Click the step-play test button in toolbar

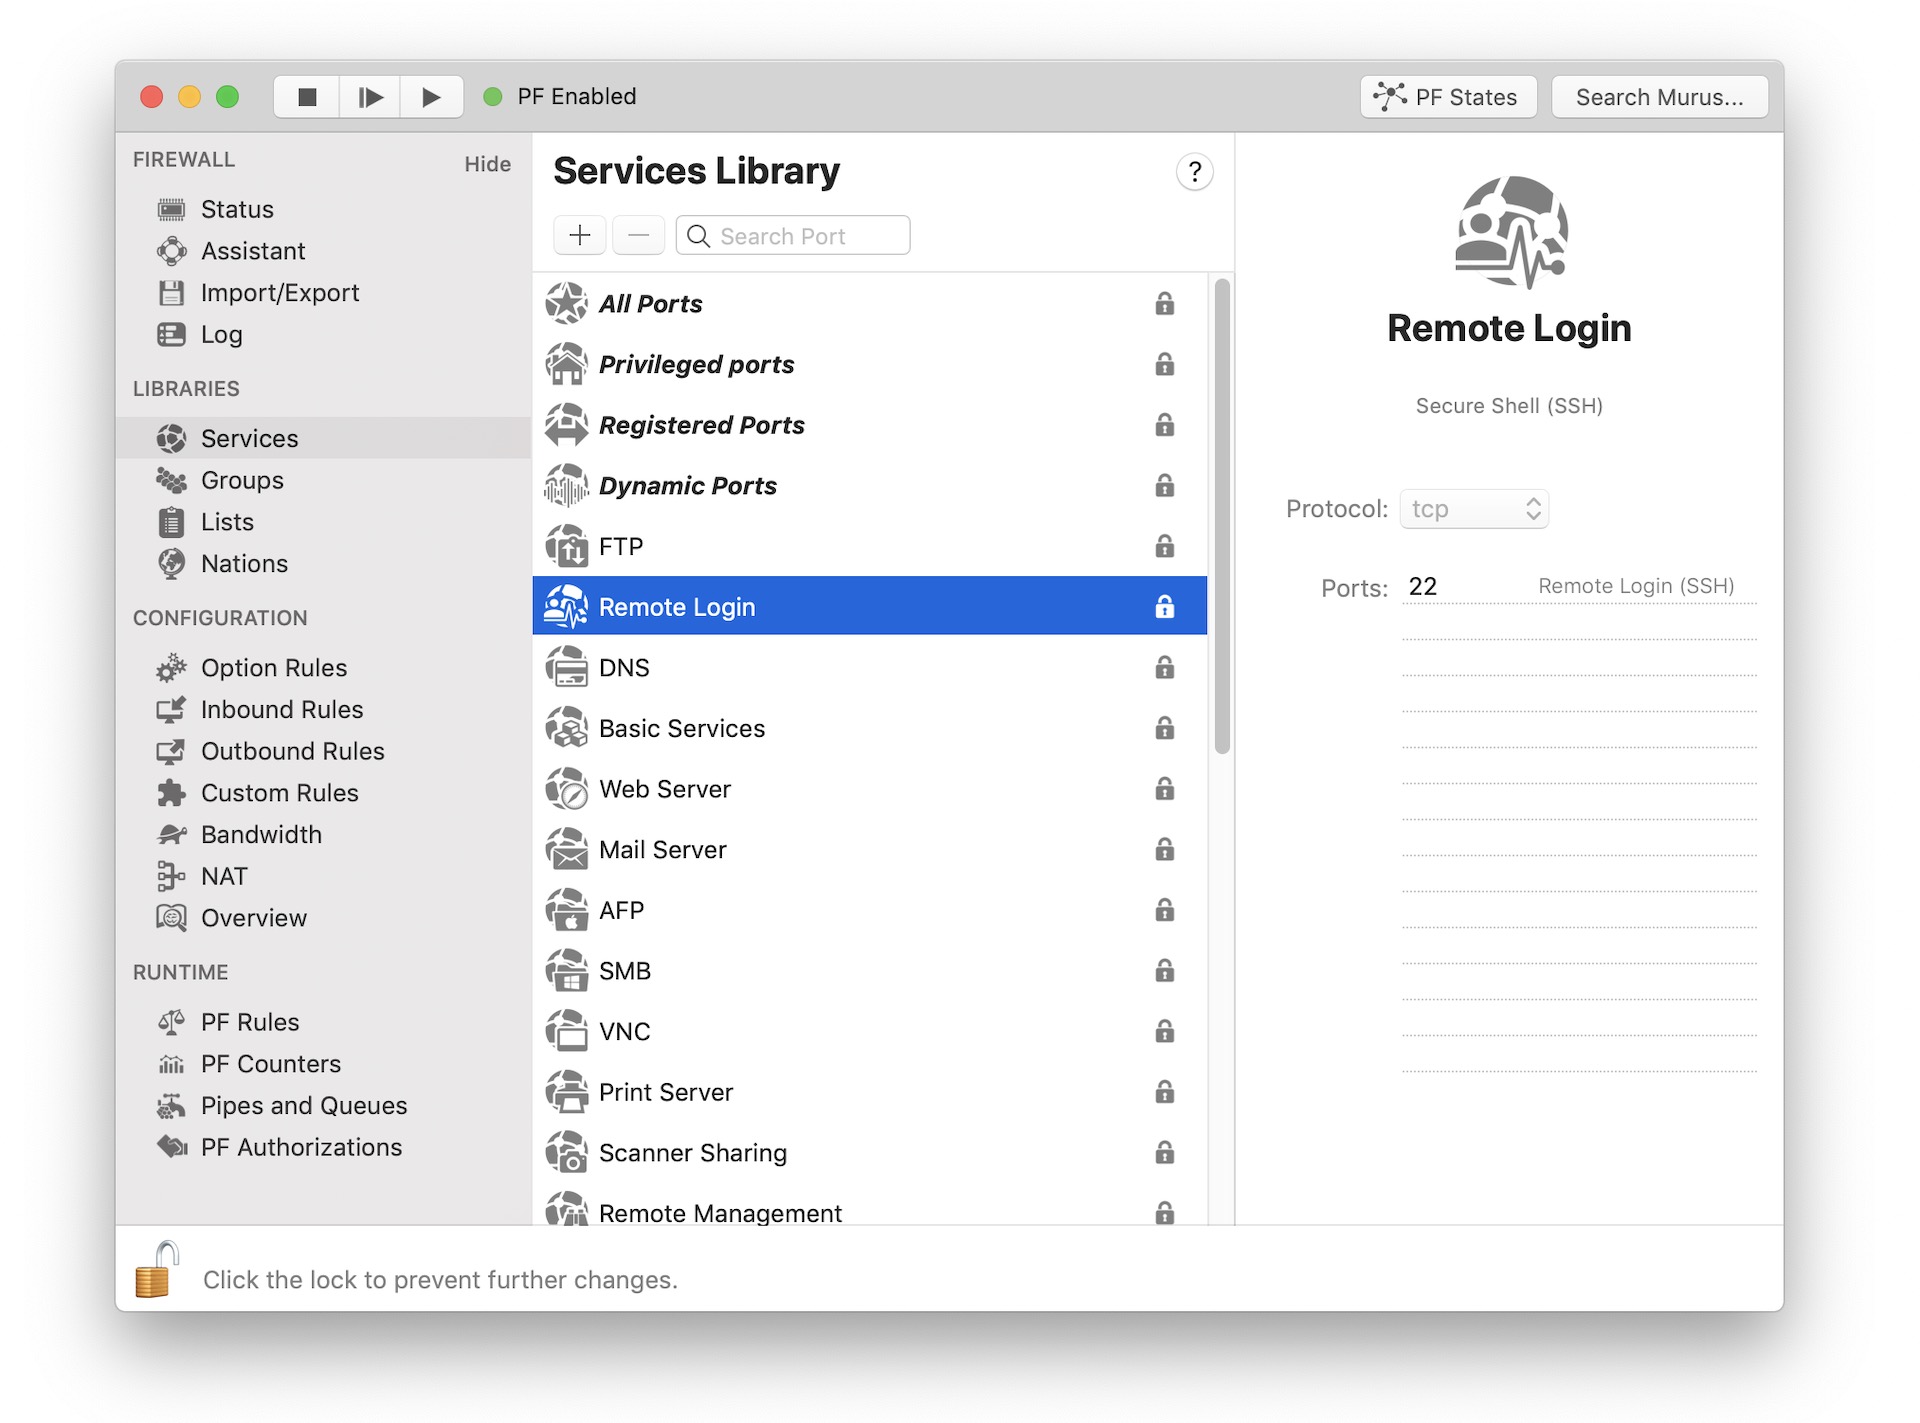pos(370,97)
